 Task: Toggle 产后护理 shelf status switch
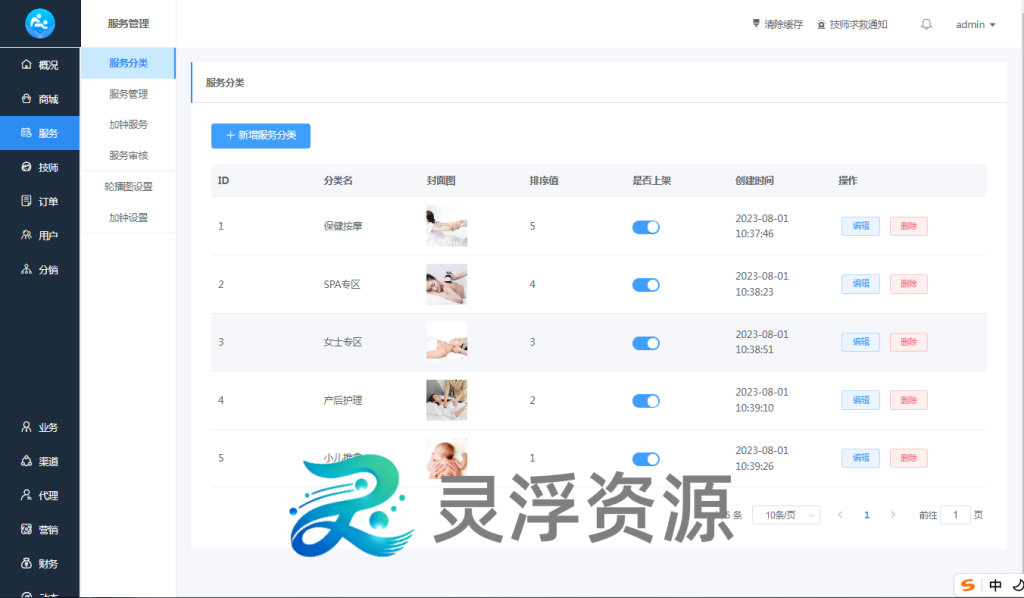(x=646, y=401)
